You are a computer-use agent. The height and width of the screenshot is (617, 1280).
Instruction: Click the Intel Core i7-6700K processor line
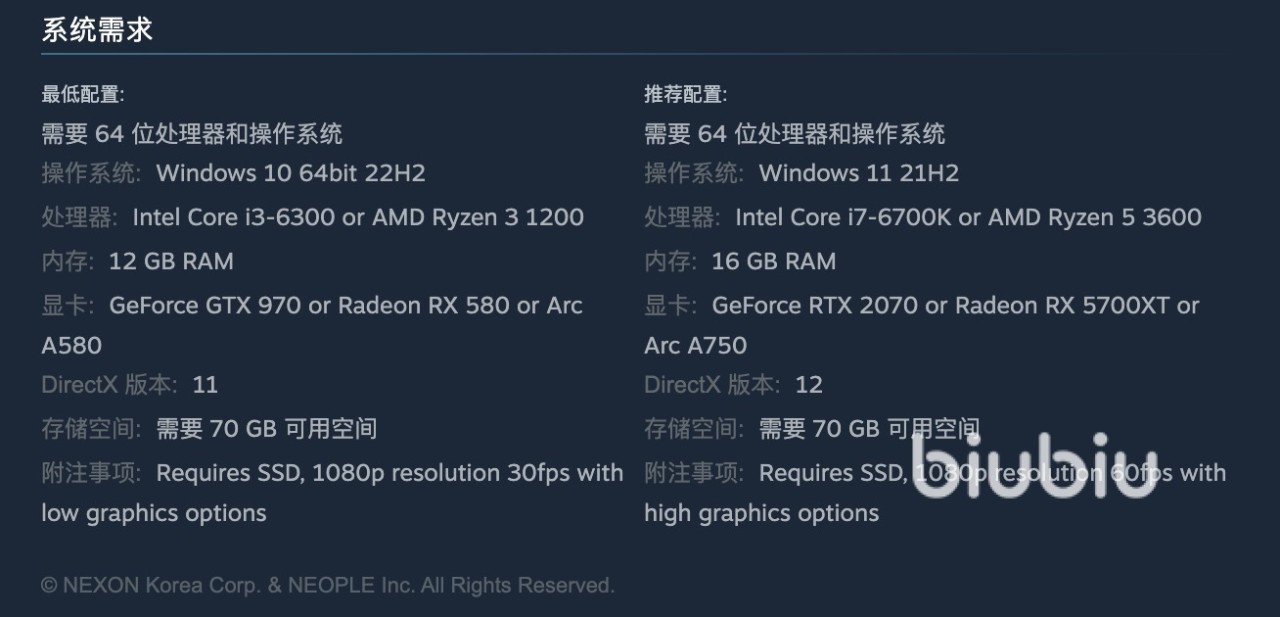(967, 217)
